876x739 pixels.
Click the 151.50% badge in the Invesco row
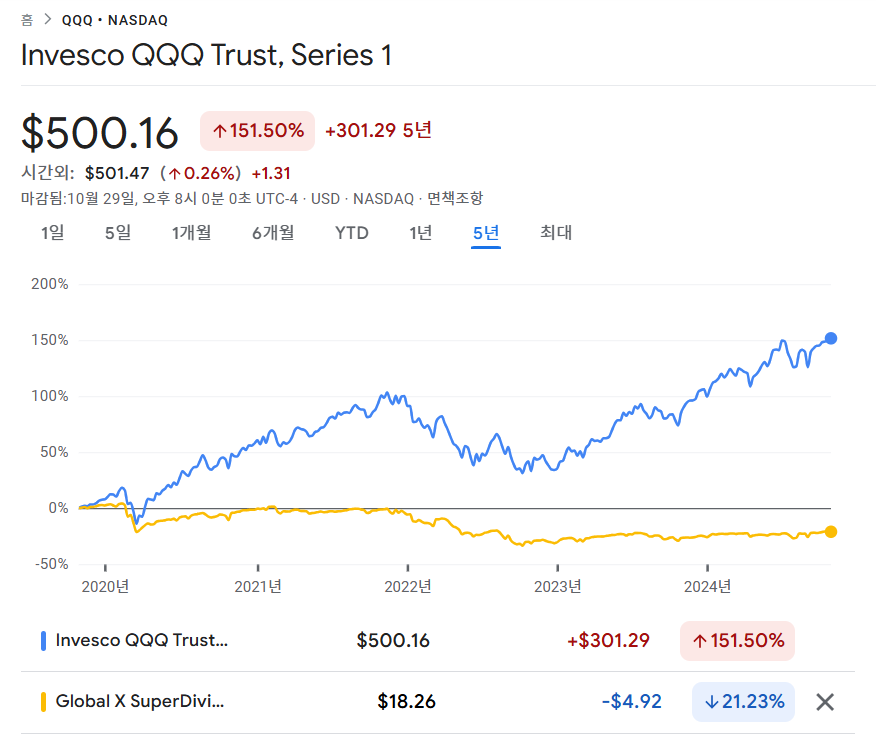pyautogui.click(x=737, y=641)
